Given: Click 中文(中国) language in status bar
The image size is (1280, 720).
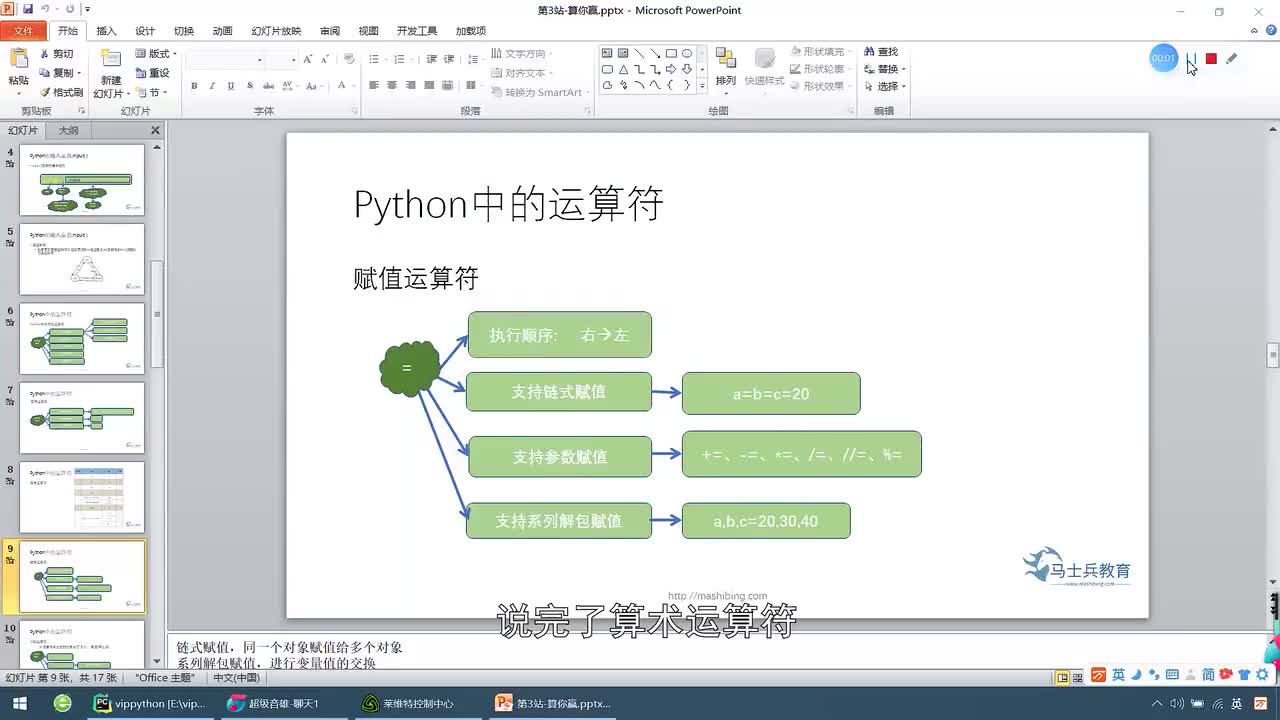Looking at the screenshot, I should 236,677.
